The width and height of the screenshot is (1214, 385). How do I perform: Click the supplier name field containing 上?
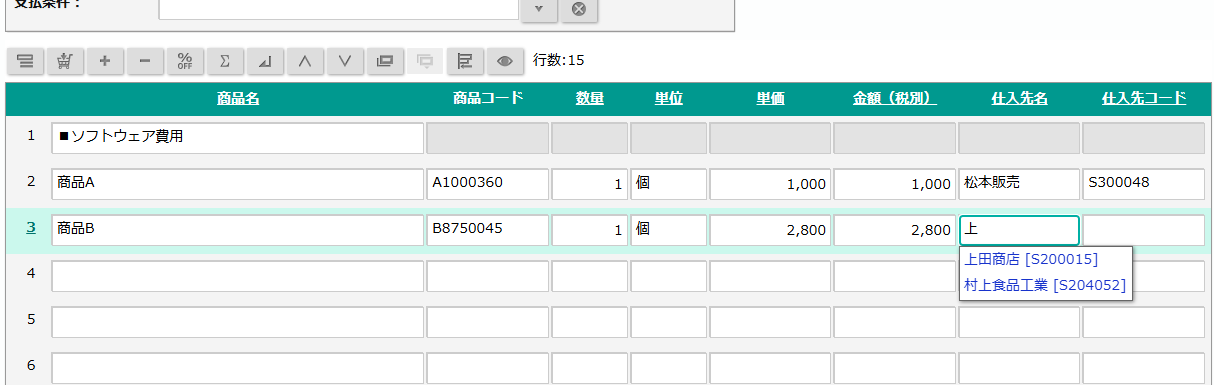pos(1019,230)
